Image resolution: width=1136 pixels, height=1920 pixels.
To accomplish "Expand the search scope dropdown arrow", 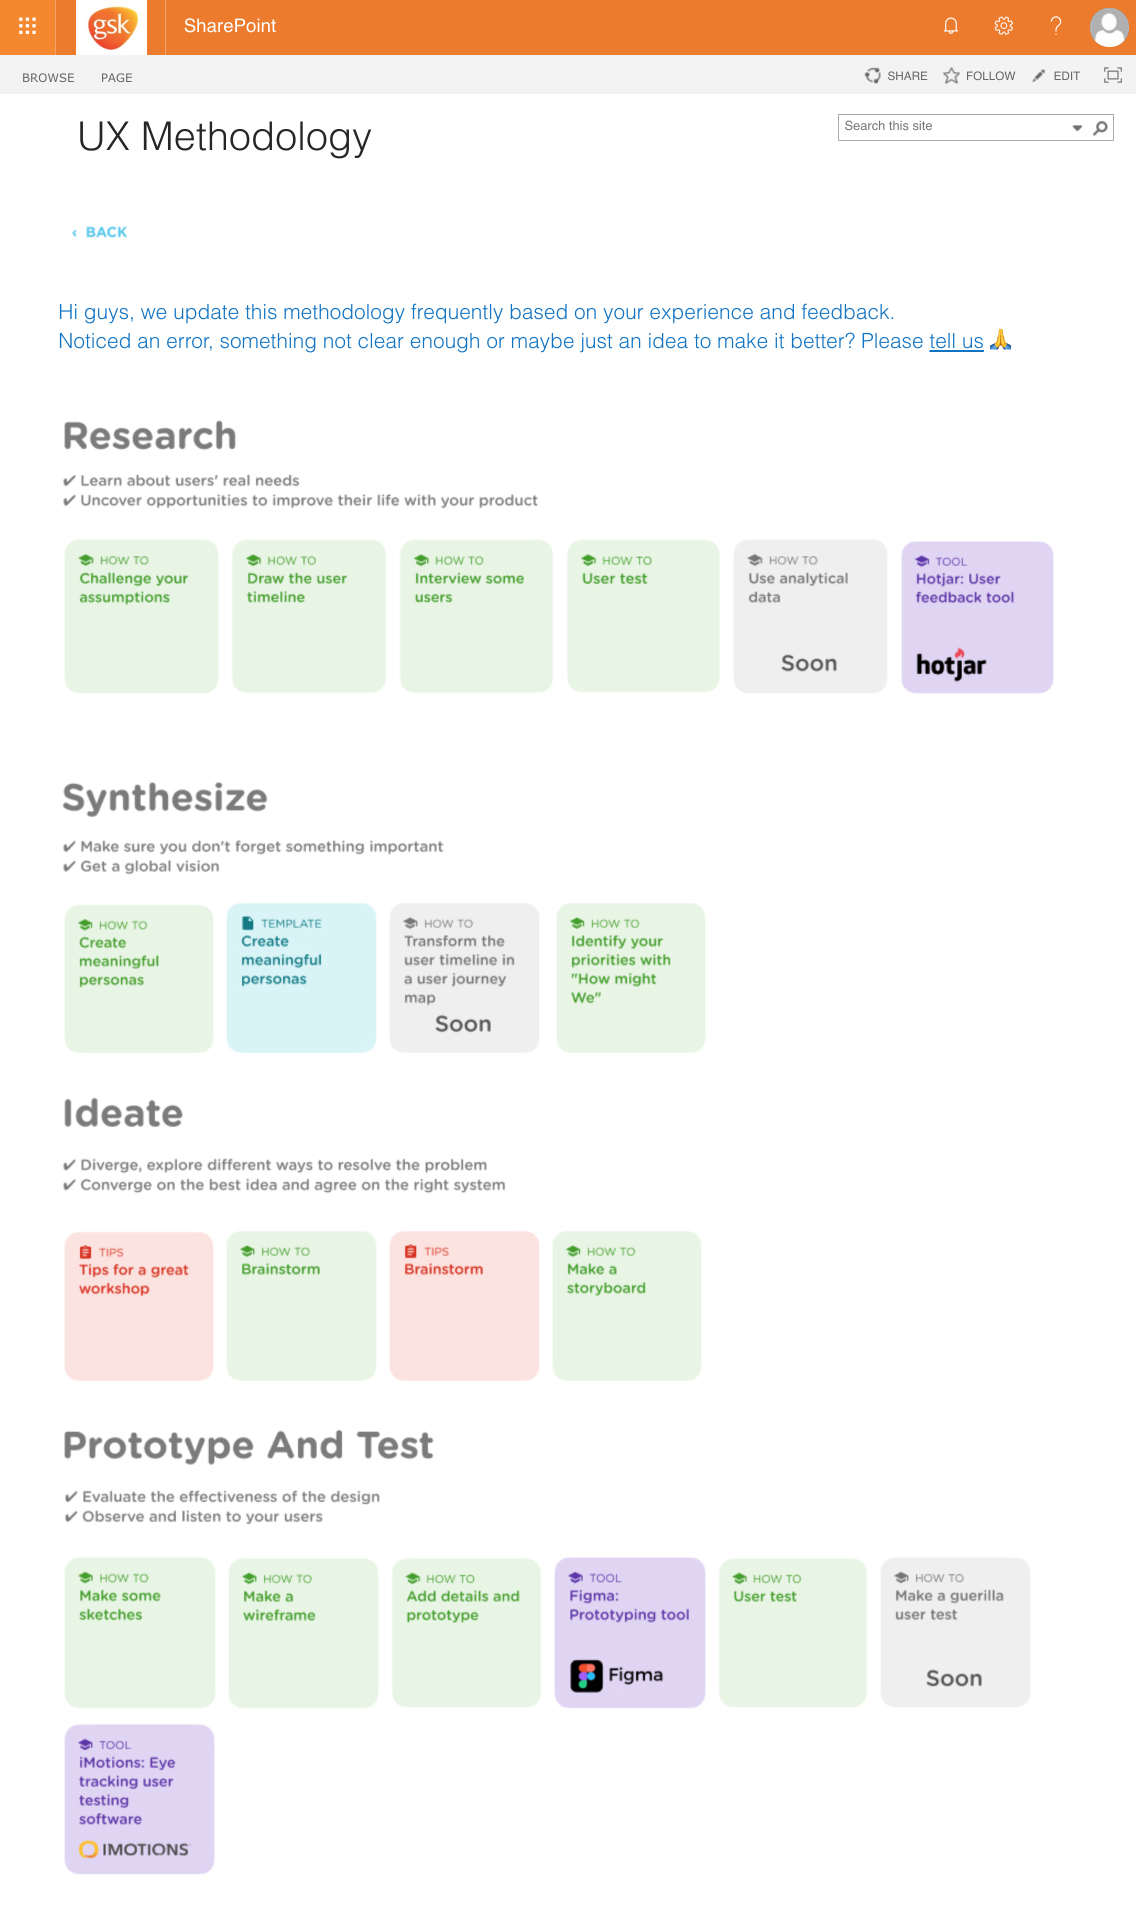I will pos(1077,127).
